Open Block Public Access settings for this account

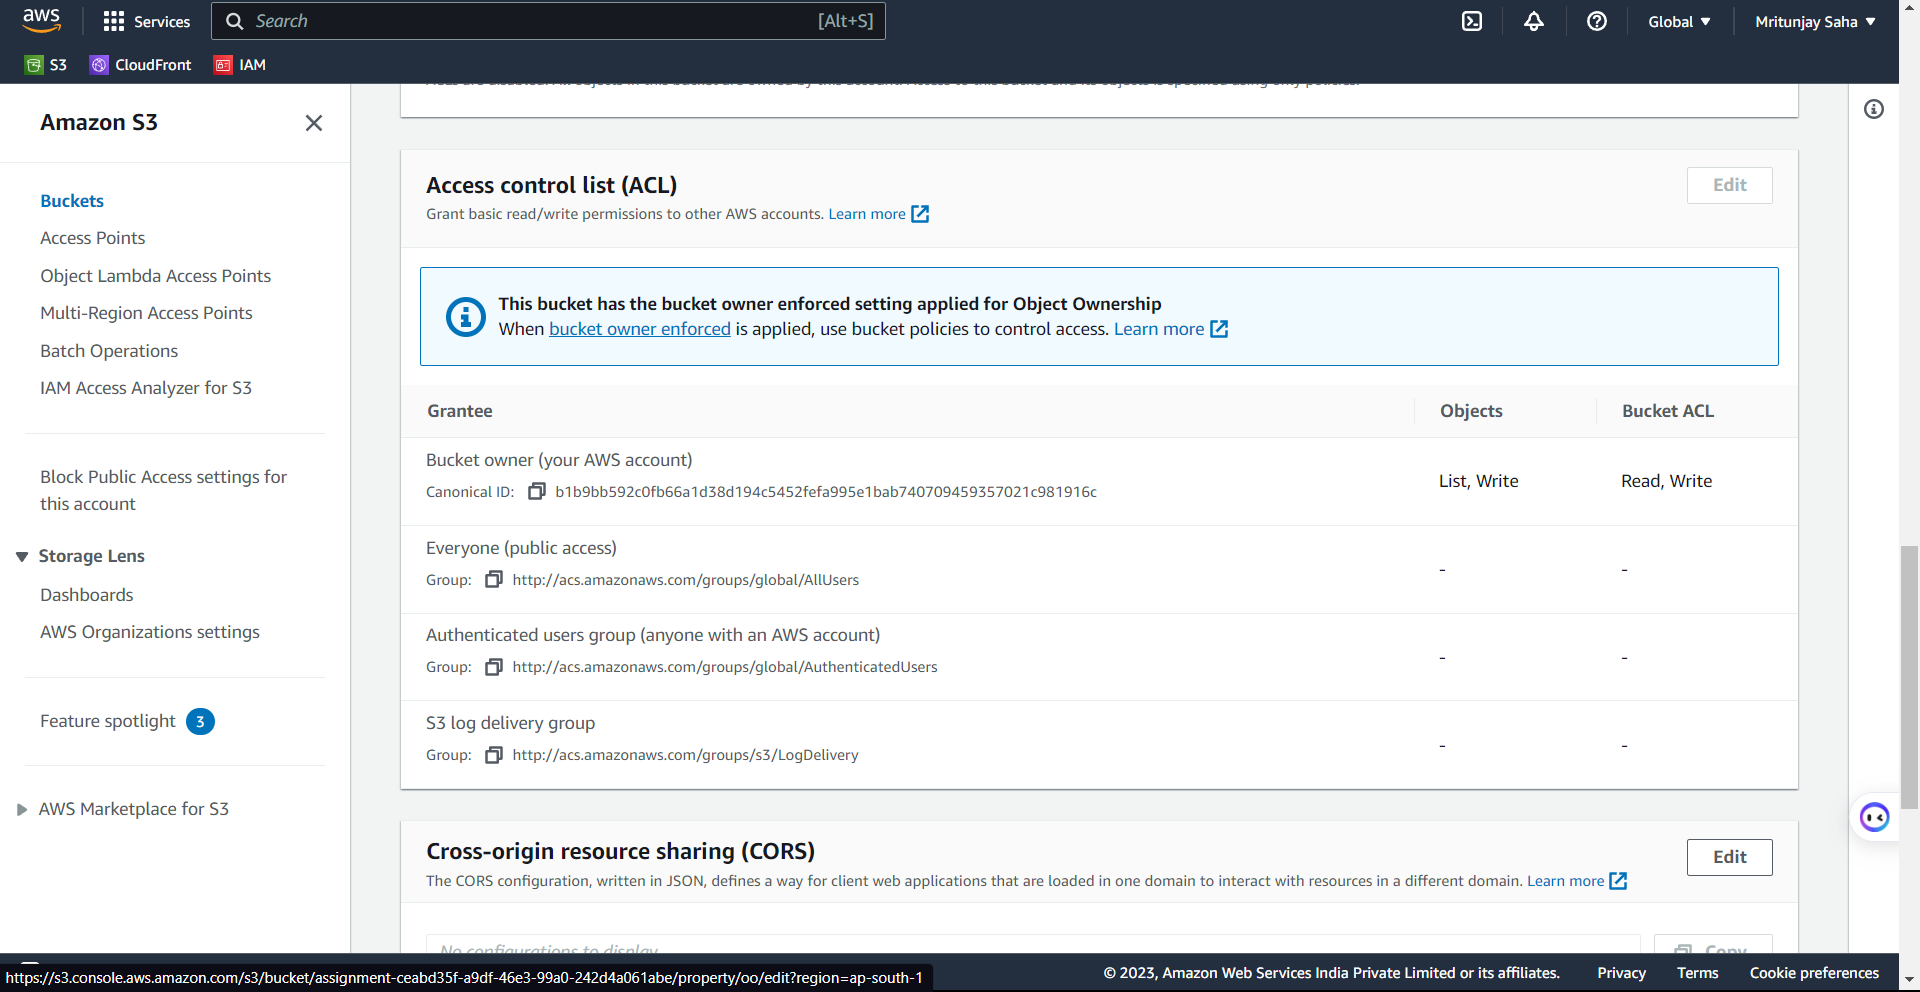click(x=164, y=490)
